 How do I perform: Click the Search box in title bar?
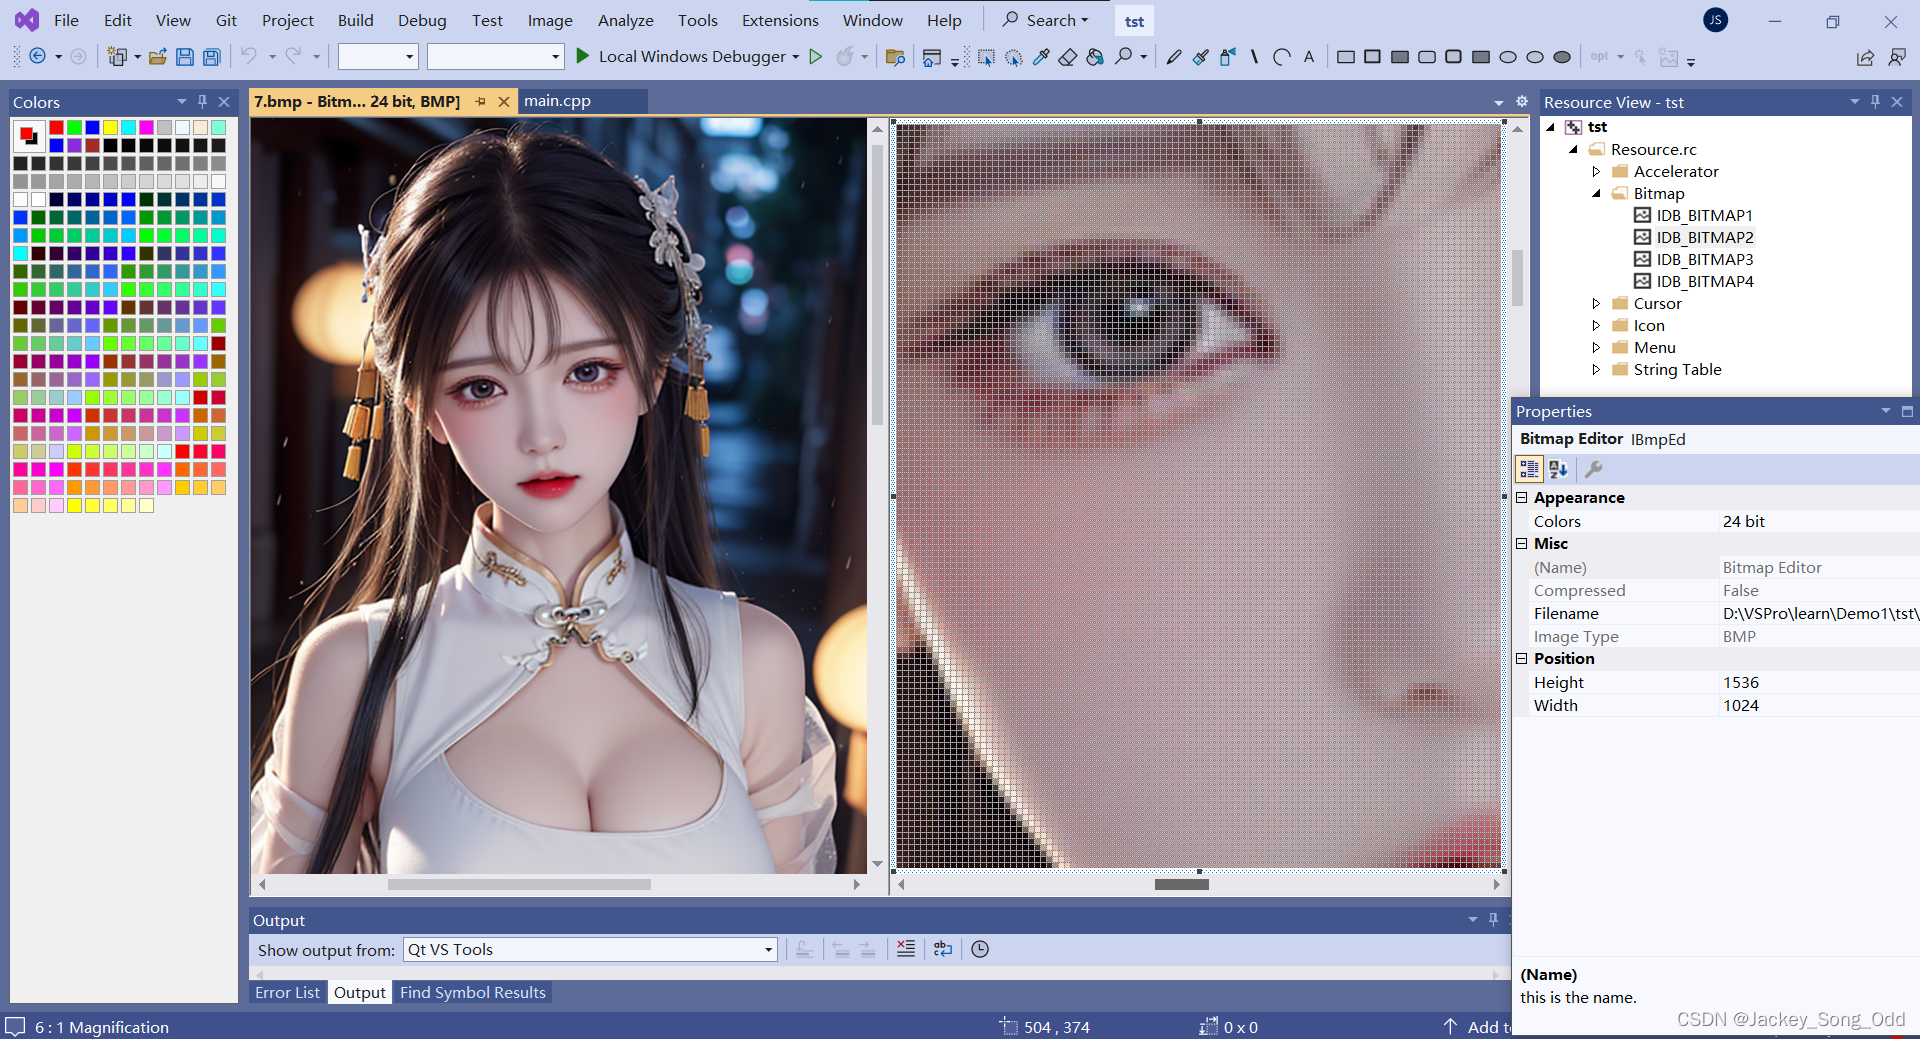(x=1045, y=20)
